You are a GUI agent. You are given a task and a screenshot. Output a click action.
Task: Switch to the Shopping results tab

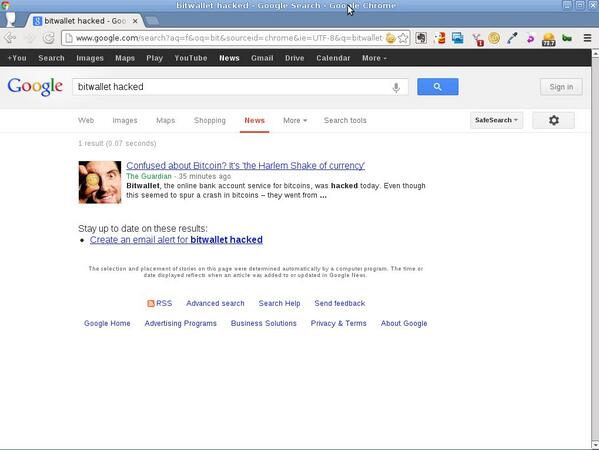(210, 120)
